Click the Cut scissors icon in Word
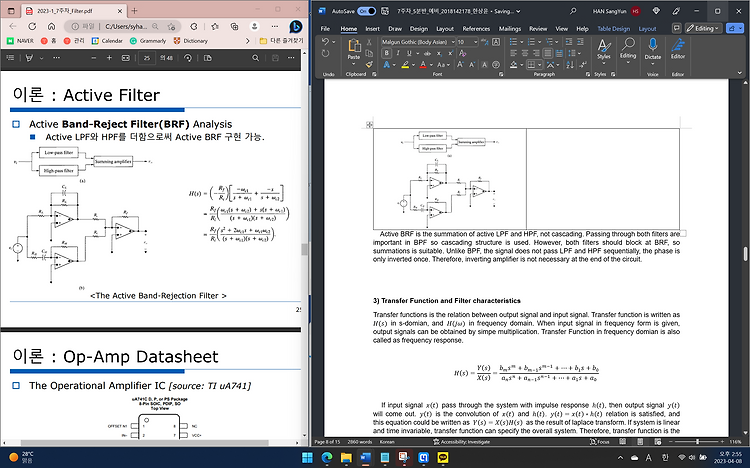The image size is (750, 468). [369, 42]
